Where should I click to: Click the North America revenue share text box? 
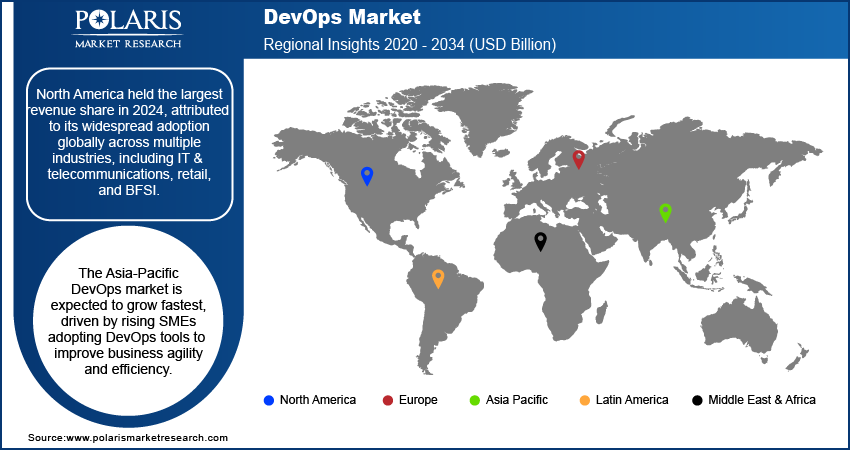coord(129,143)
